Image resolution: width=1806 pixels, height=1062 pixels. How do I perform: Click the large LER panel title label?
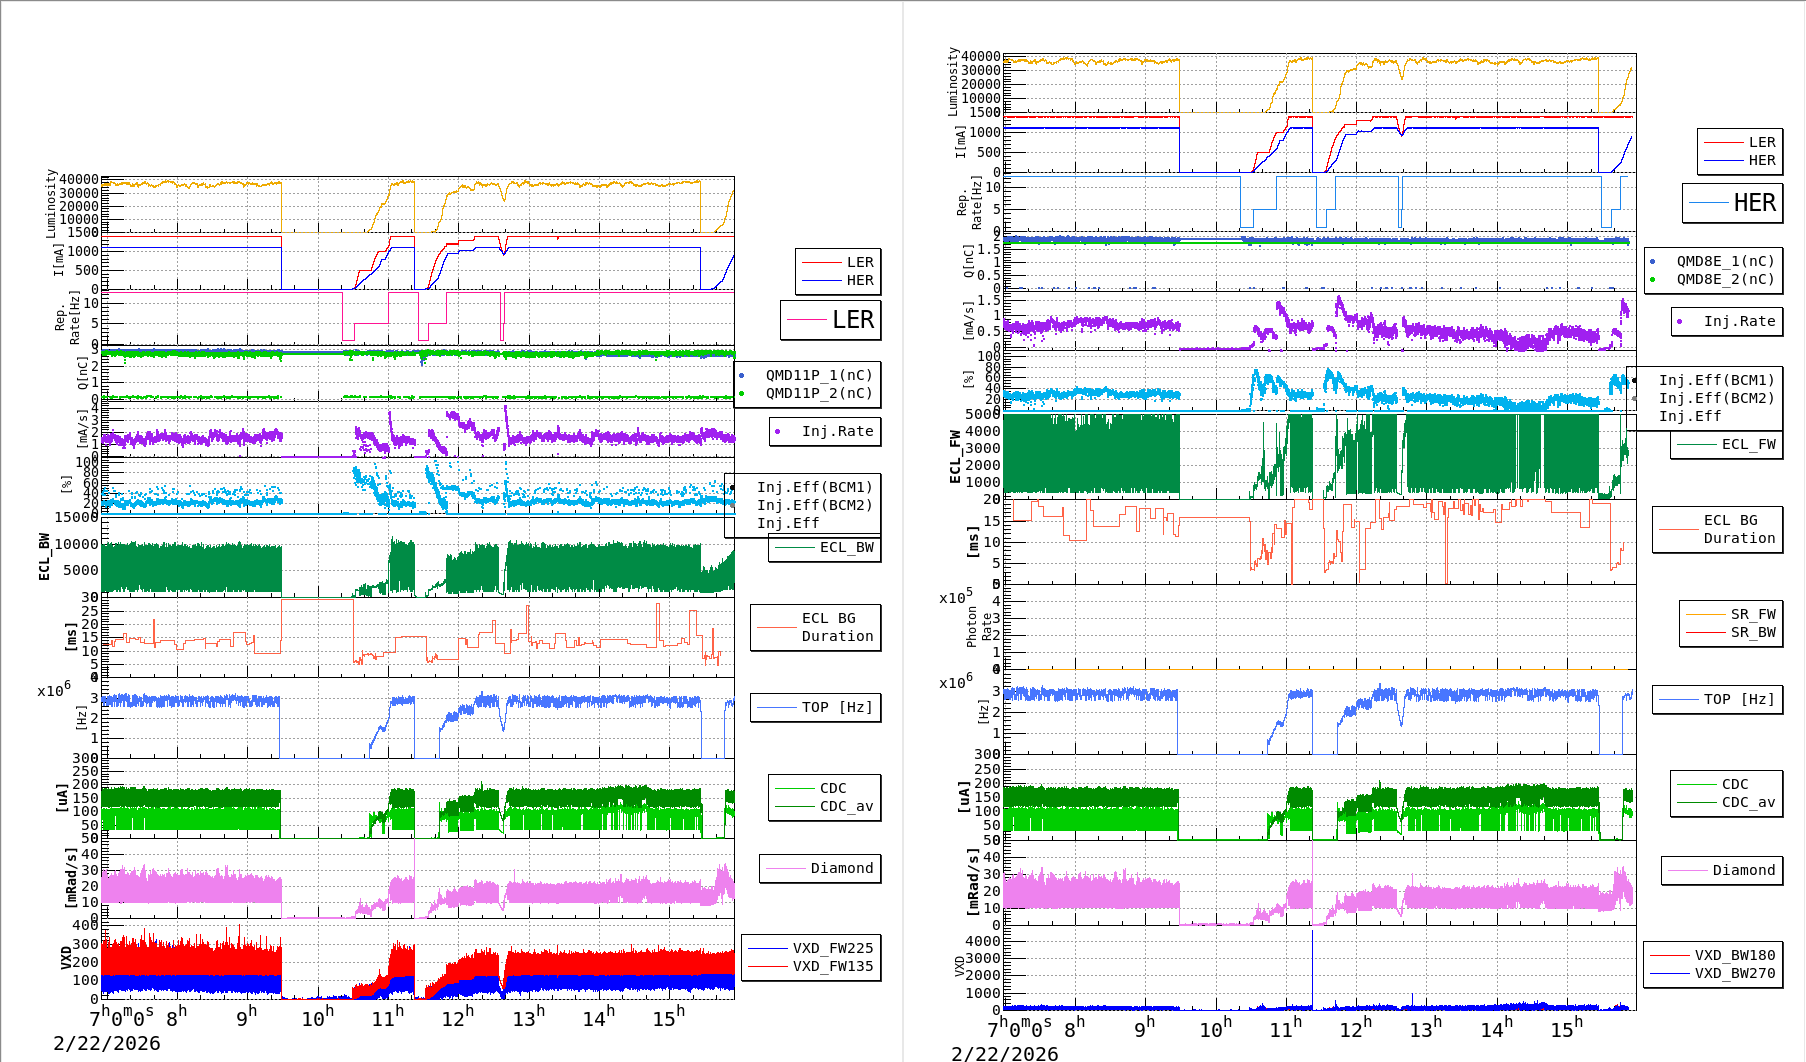click(x=852, y=320)
